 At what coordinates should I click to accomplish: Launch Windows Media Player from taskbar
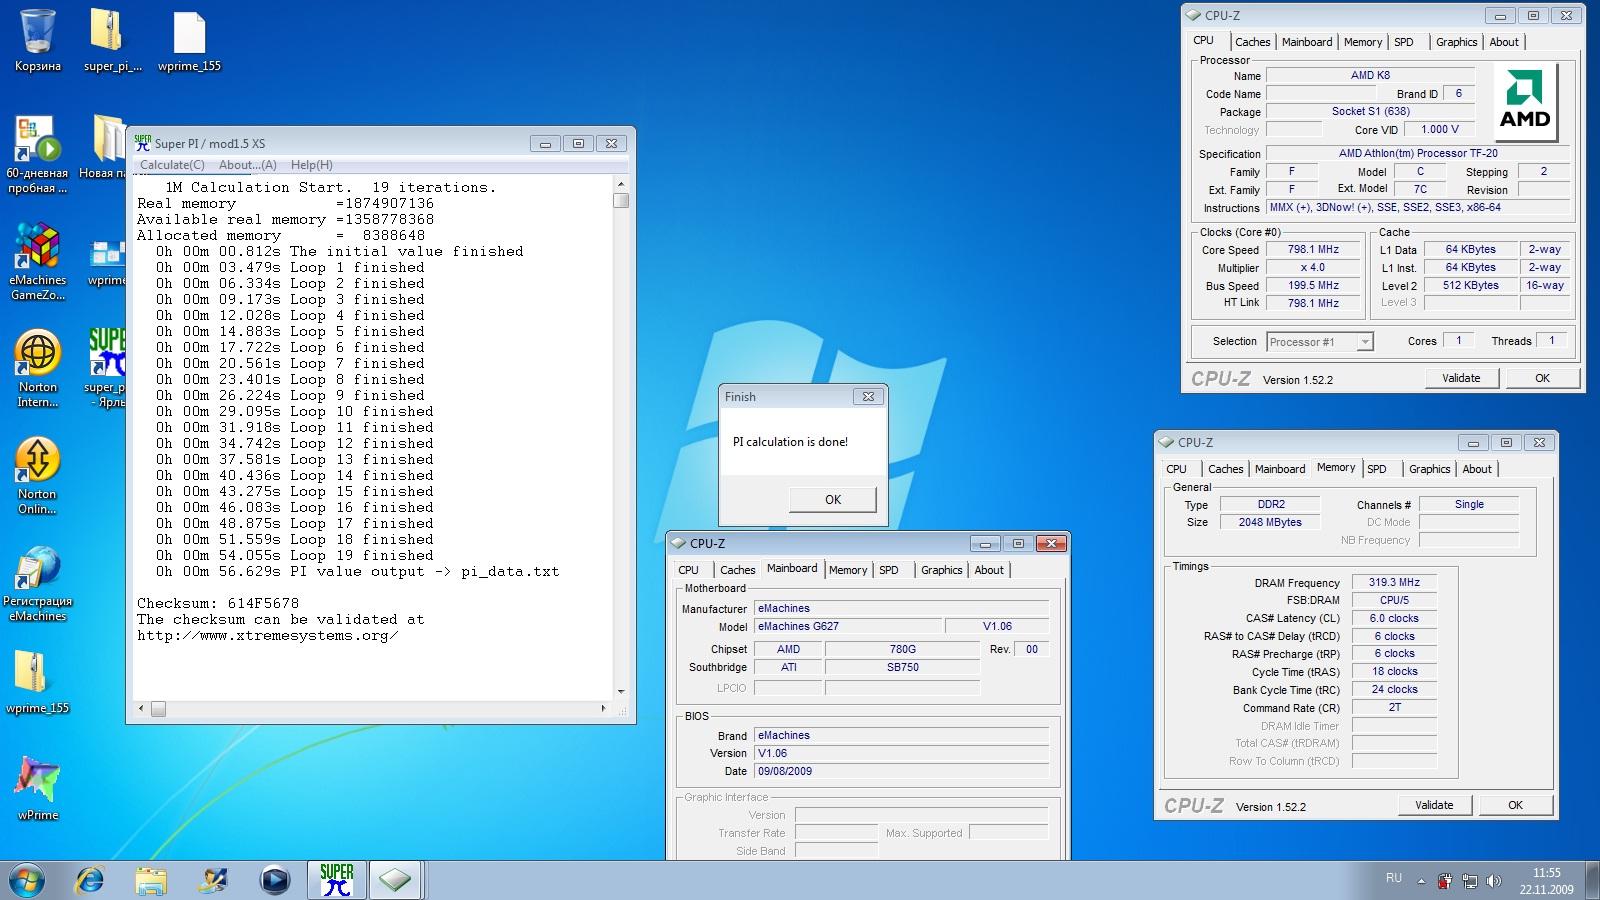tap(274, 880)
